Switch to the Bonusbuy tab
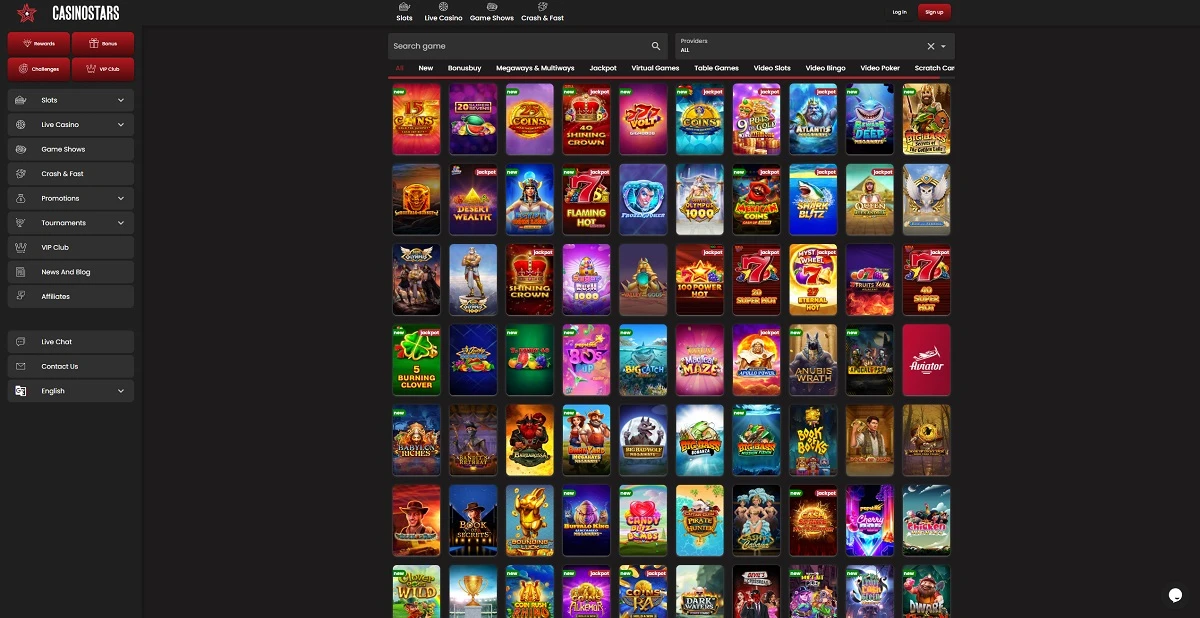The image size is (1200, 618). click(x=465, y=68)
